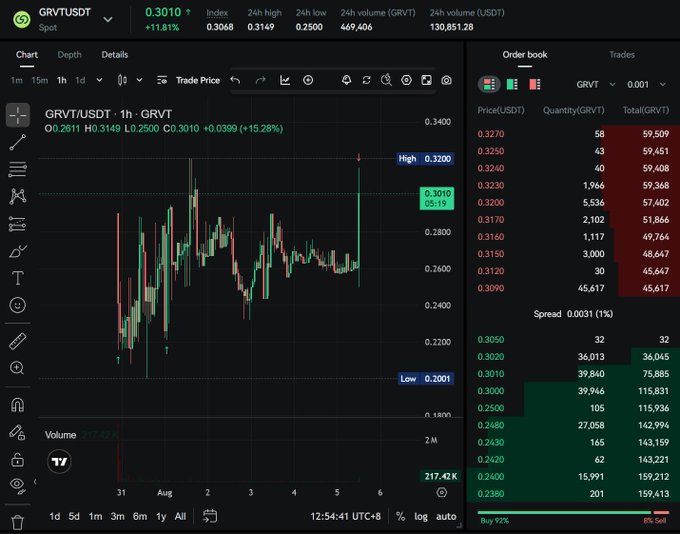Select the 1d timeframe in top toolbar

pyautogui.click(x=80, y=80)
